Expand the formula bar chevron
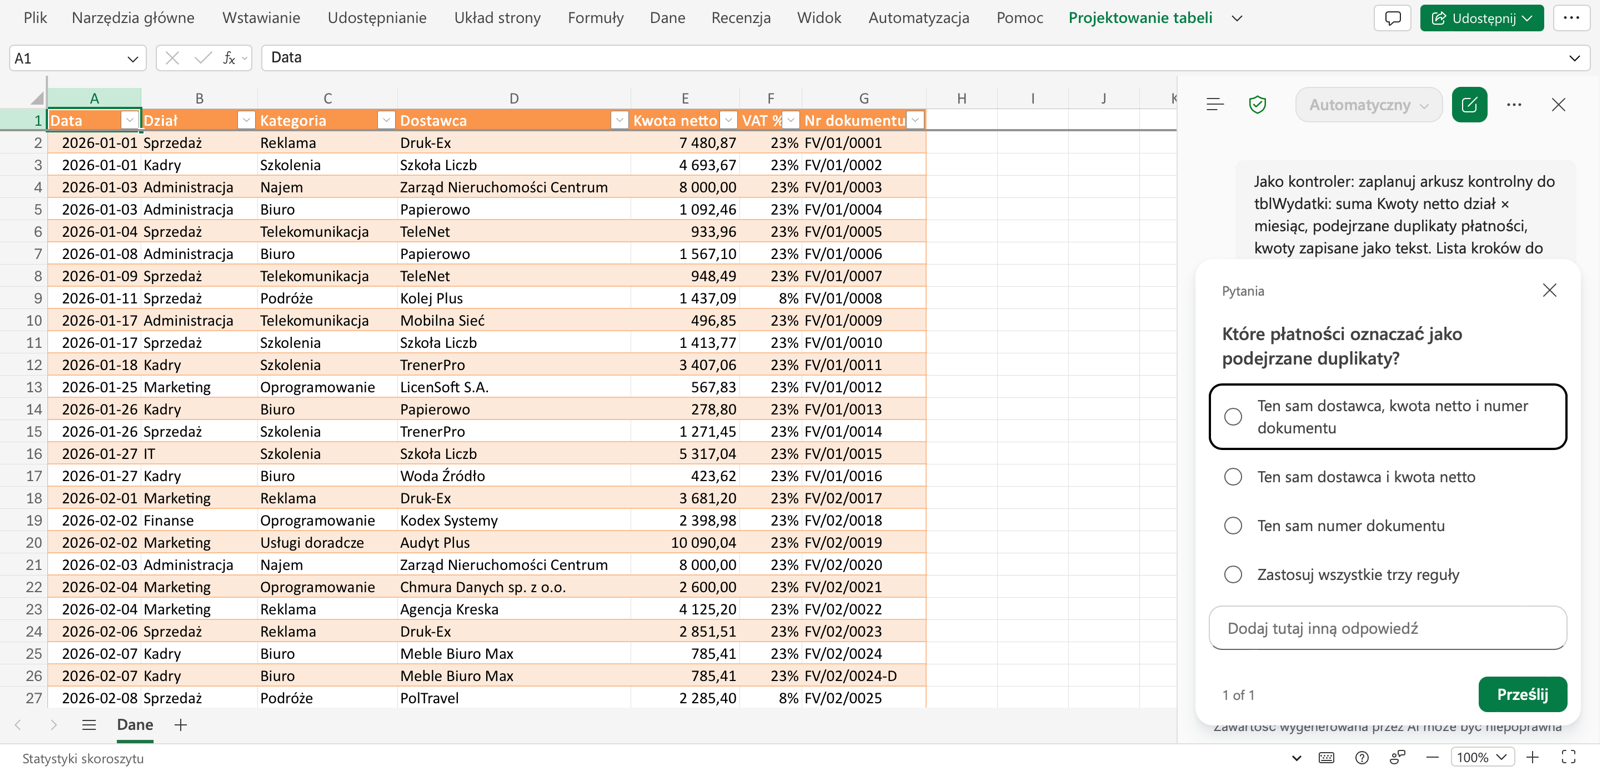The height and width of the screenshot is (769, 1600). 1574,58
